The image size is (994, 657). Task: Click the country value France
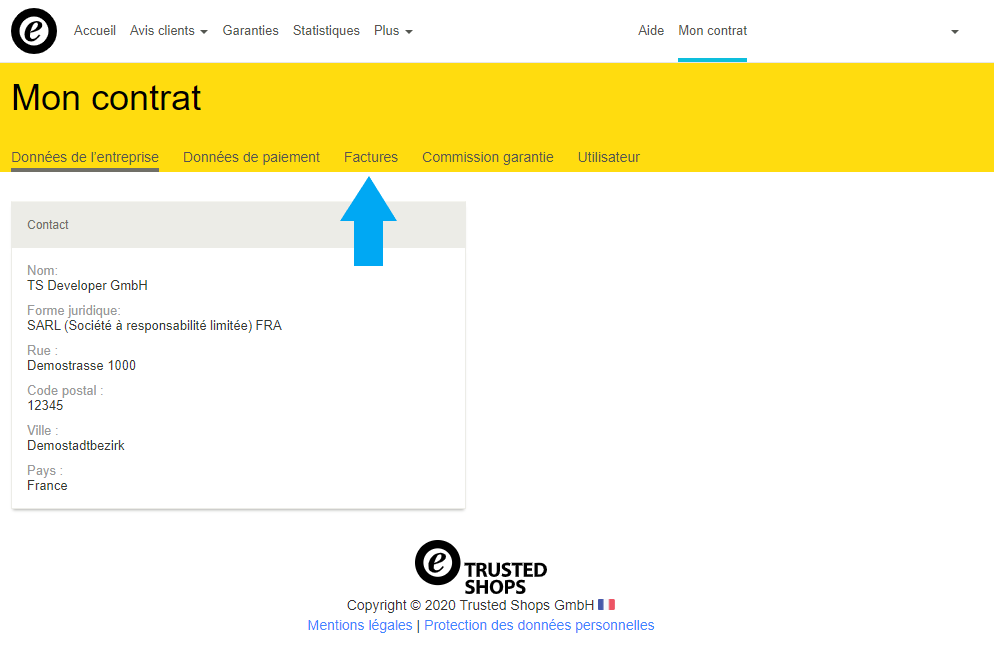[47, 485]
